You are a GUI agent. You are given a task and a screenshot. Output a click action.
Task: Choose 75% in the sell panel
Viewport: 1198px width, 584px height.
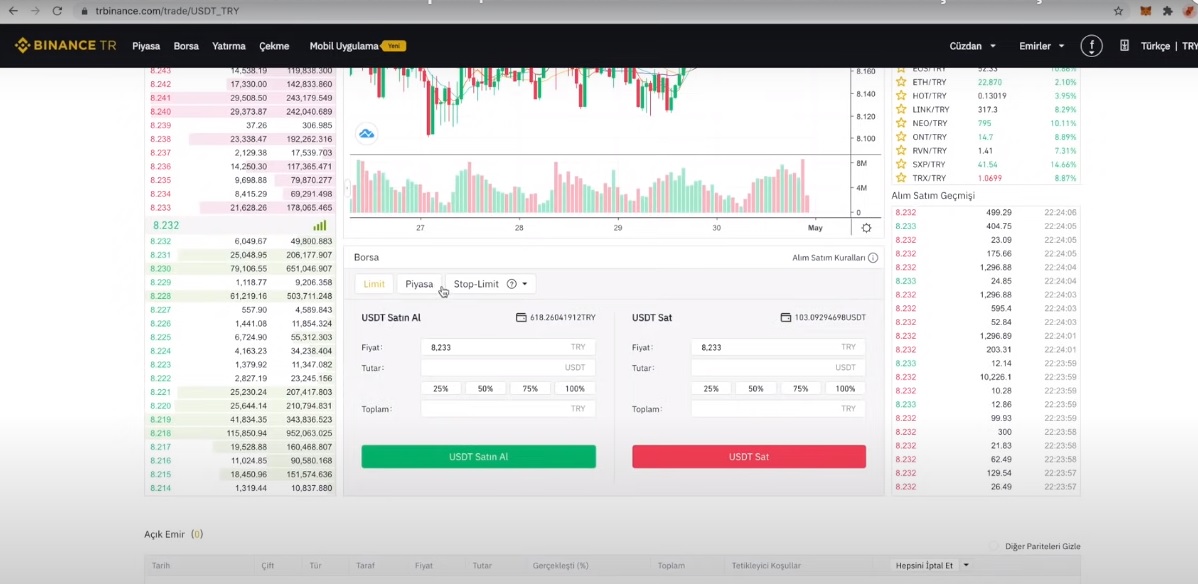(x=801, y=388)
